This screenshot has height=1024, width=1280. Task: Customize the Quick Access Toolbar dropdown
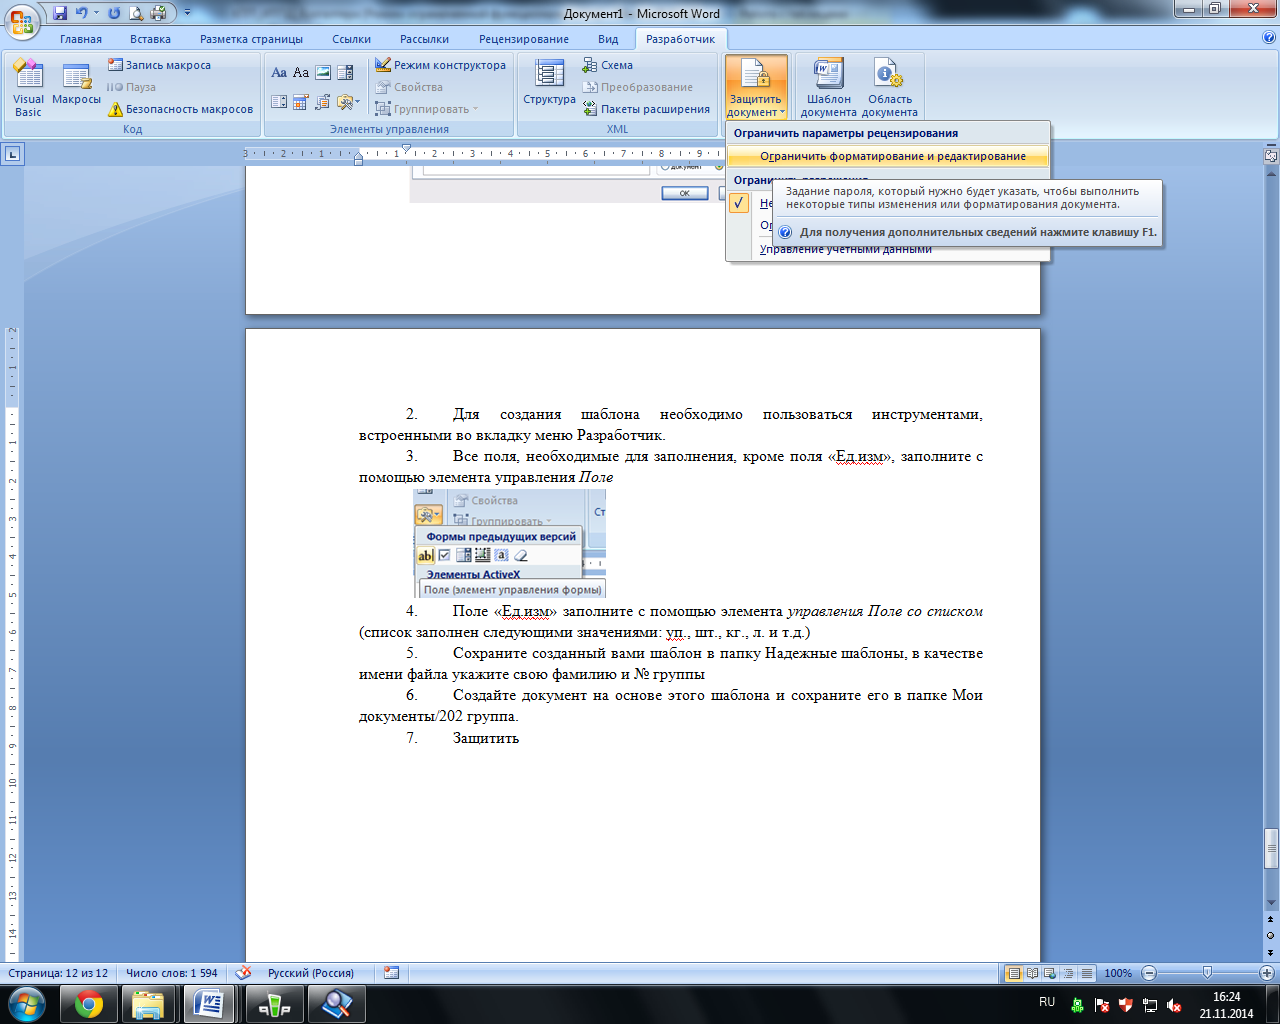187,13
